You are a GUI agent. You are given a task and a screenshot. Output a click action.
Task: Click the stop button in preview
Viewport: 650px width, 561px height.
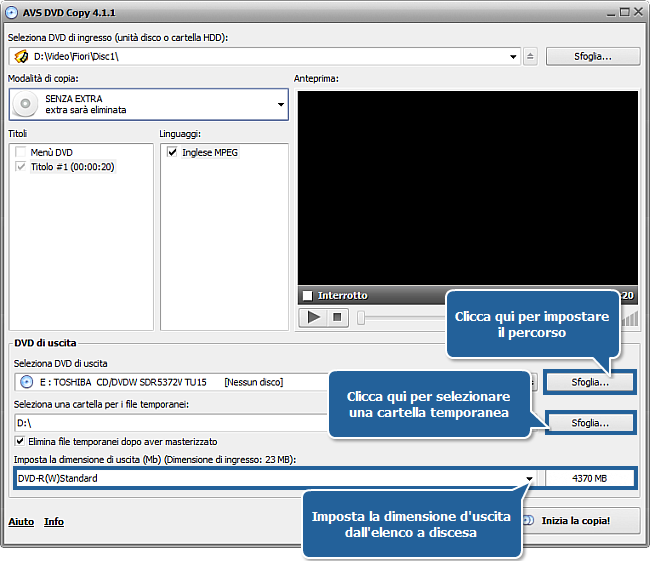point(337,318)
